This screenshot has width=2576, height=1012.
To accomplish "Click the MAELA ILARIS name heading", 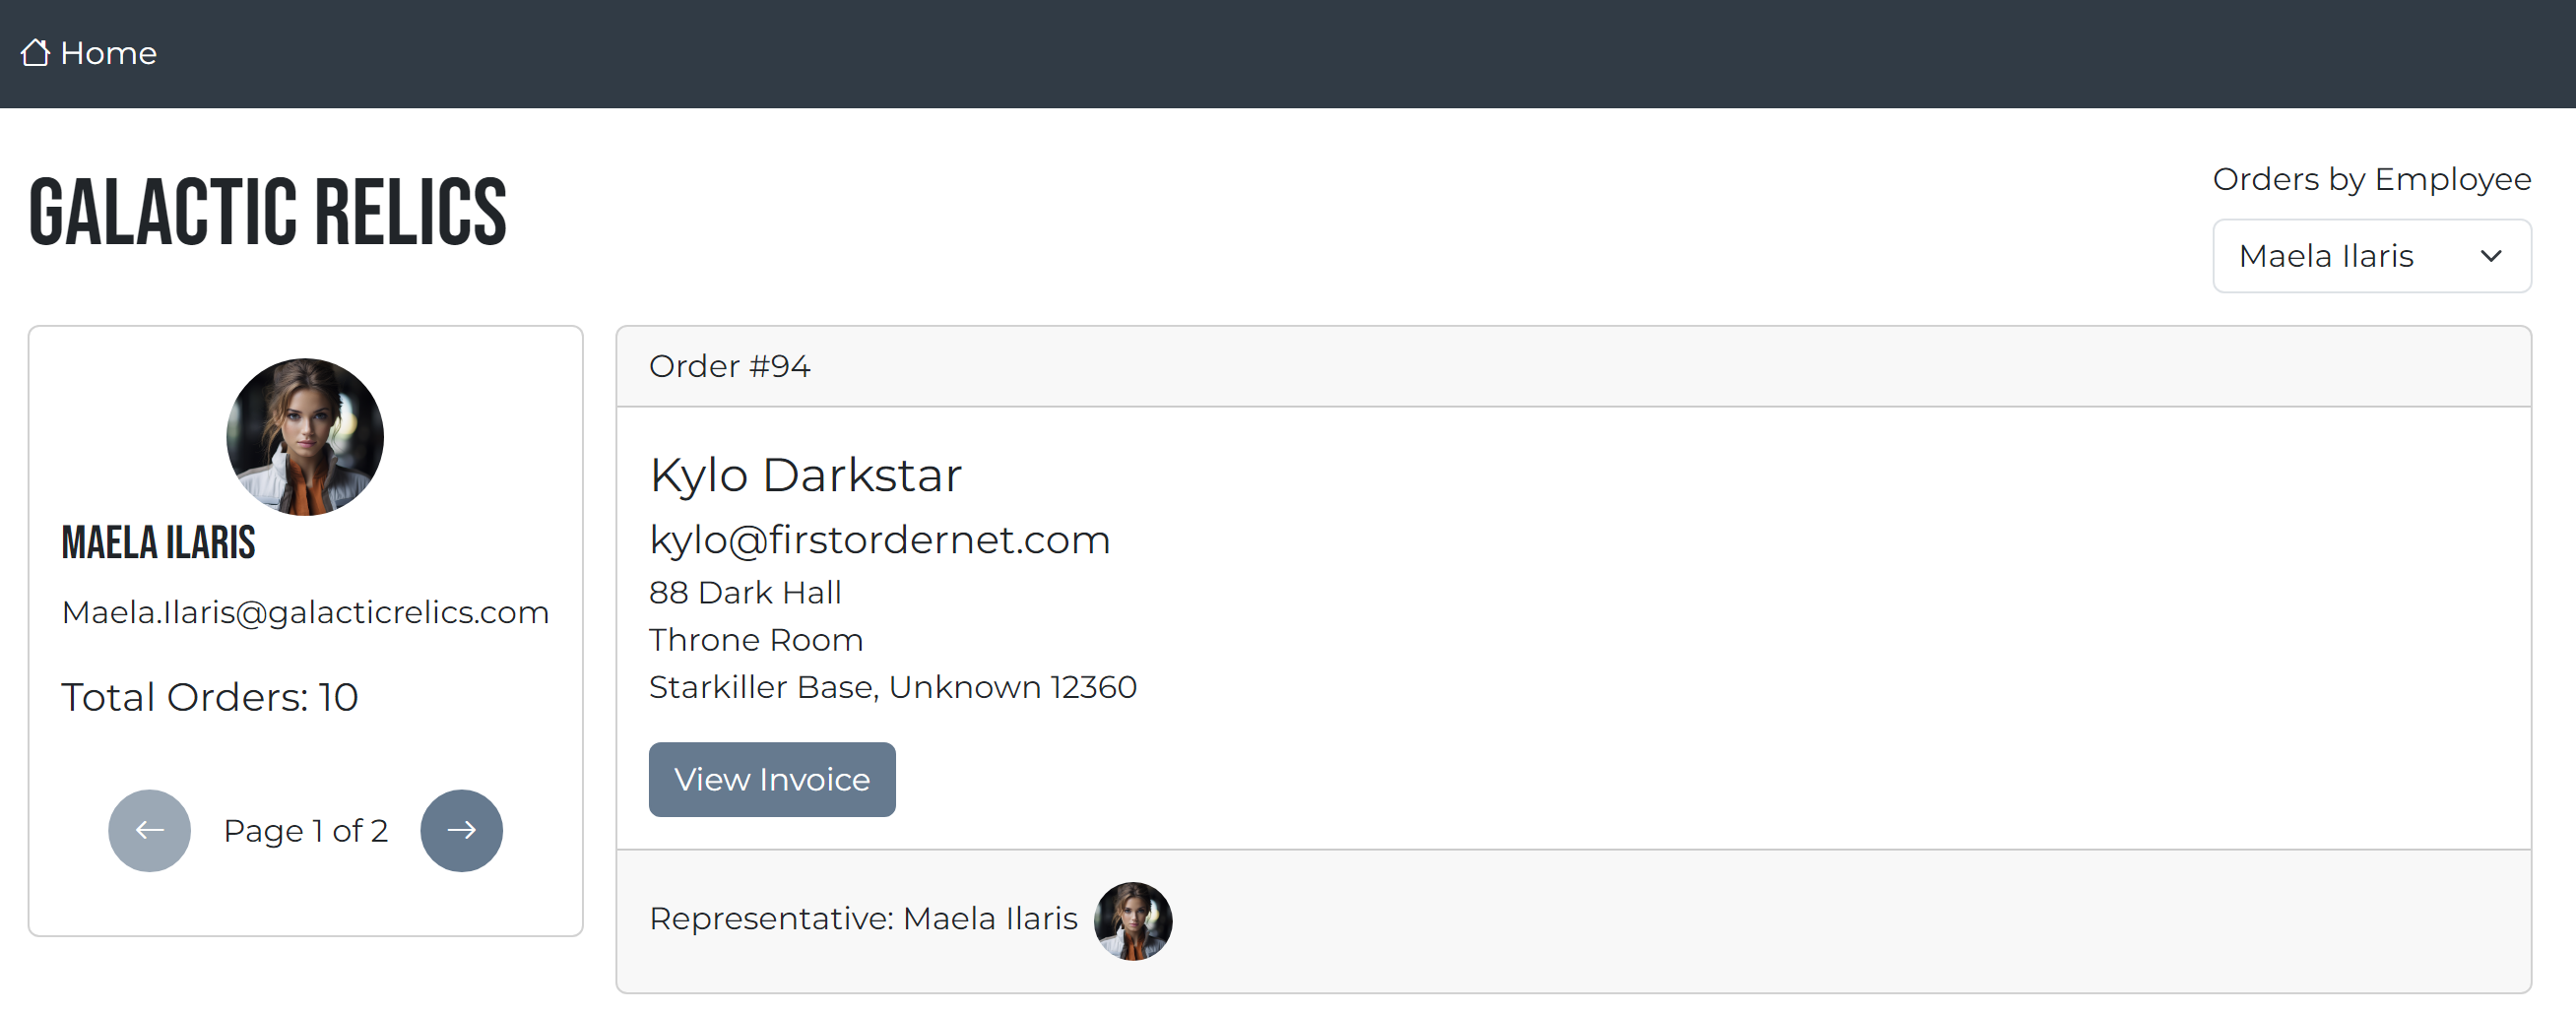I will (158, 543).
